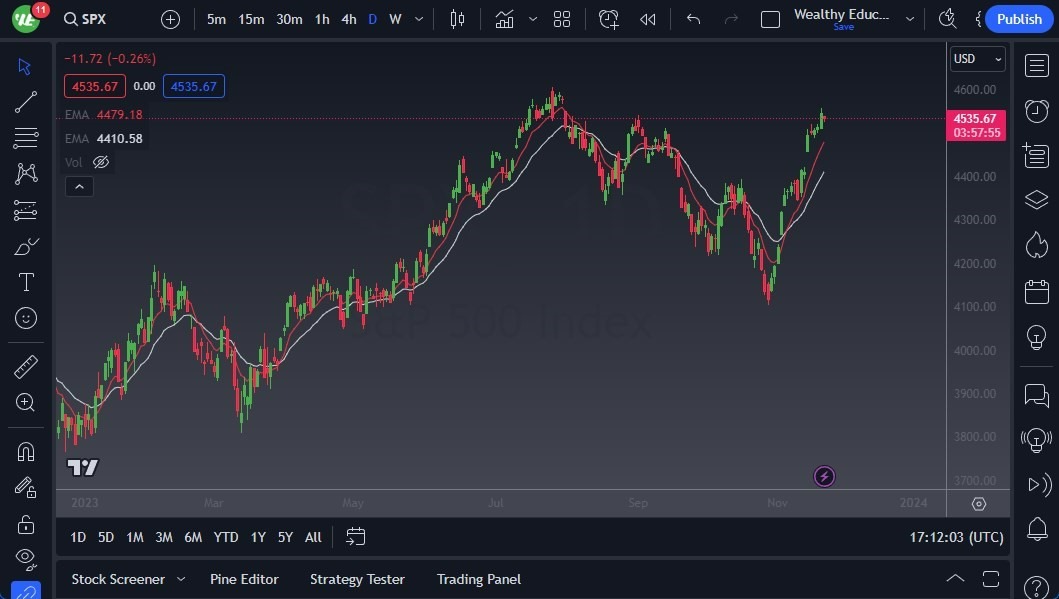1059x599 pixels.
Task: Start Bar Replay mode
Action: 646,18
